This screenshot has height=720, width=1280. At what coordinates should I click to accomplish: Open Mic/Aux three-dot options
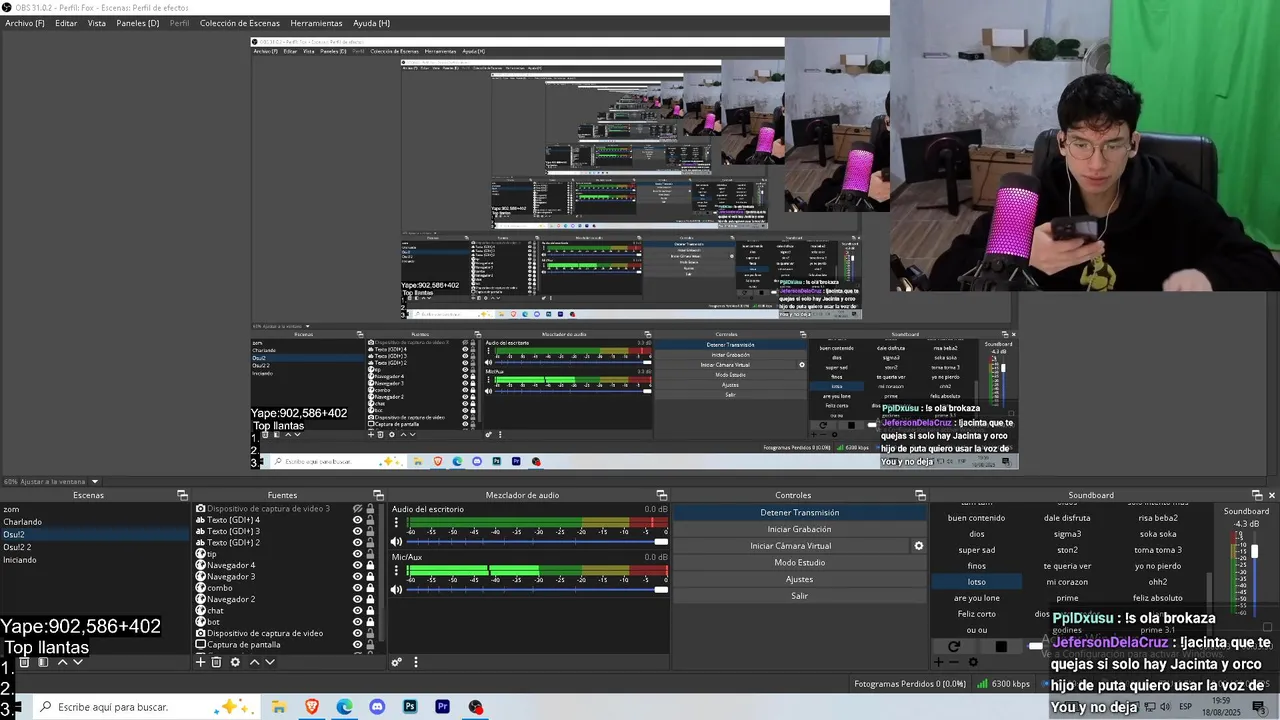tap(396, 571)
